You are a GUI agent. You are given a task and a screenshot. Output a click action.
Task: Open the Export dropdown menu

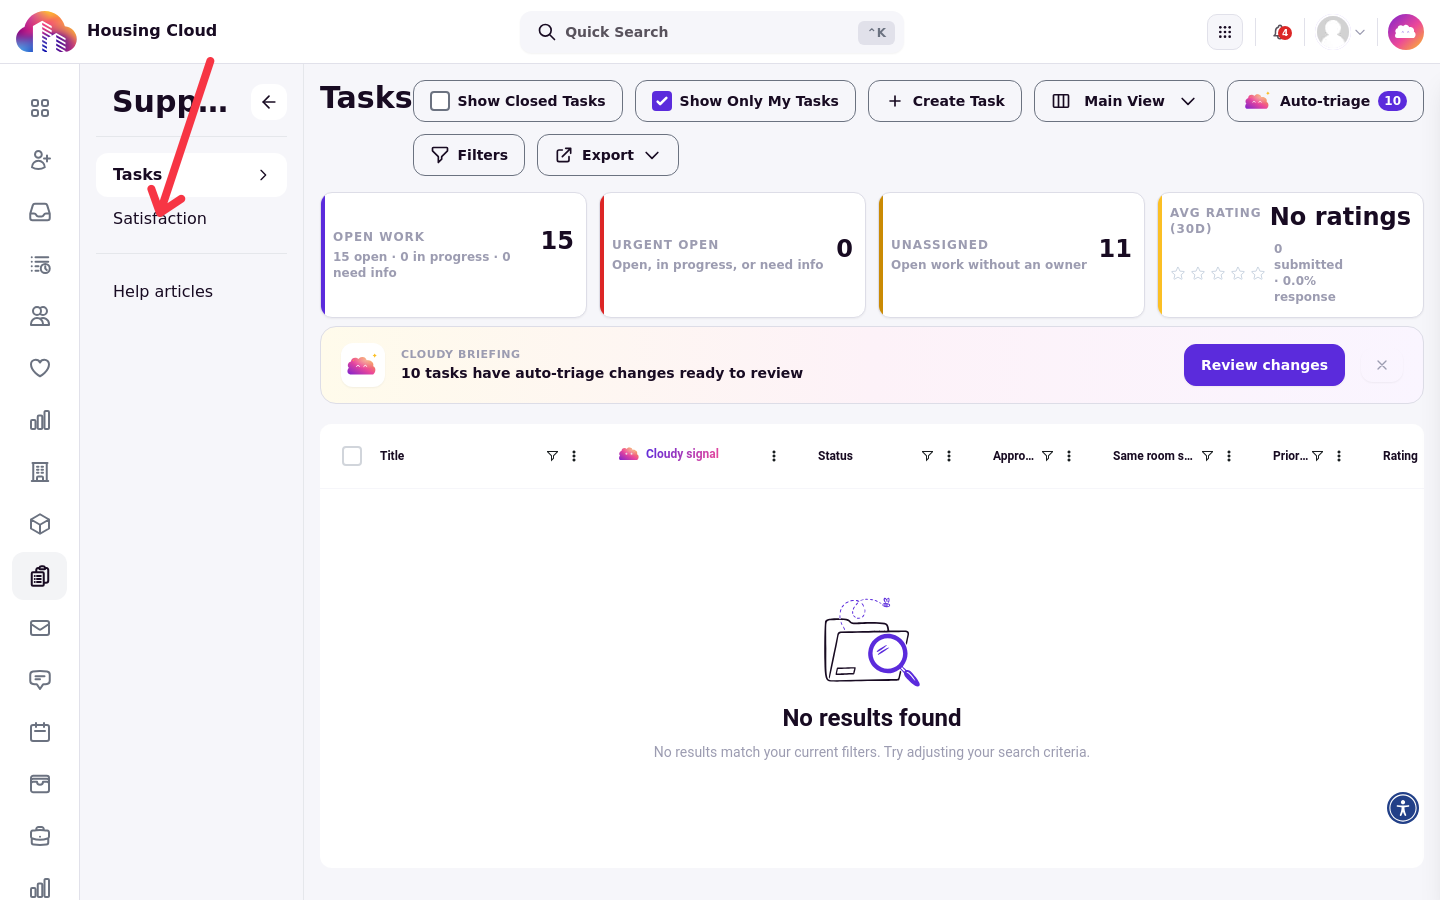pyautogui.click(x=608, y=155)
